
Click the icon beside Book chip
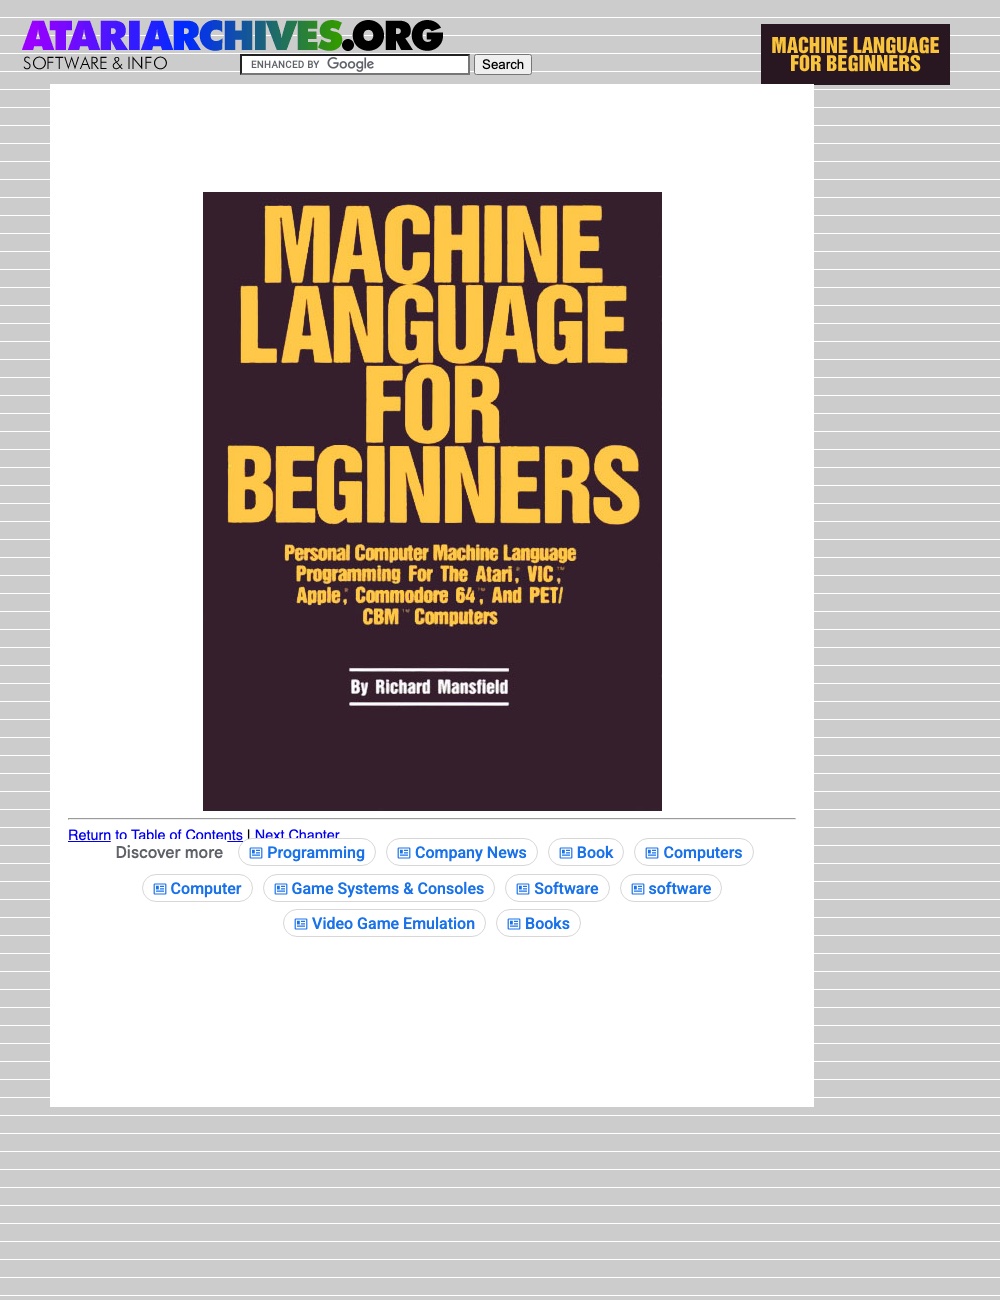(x=566, y=853)
